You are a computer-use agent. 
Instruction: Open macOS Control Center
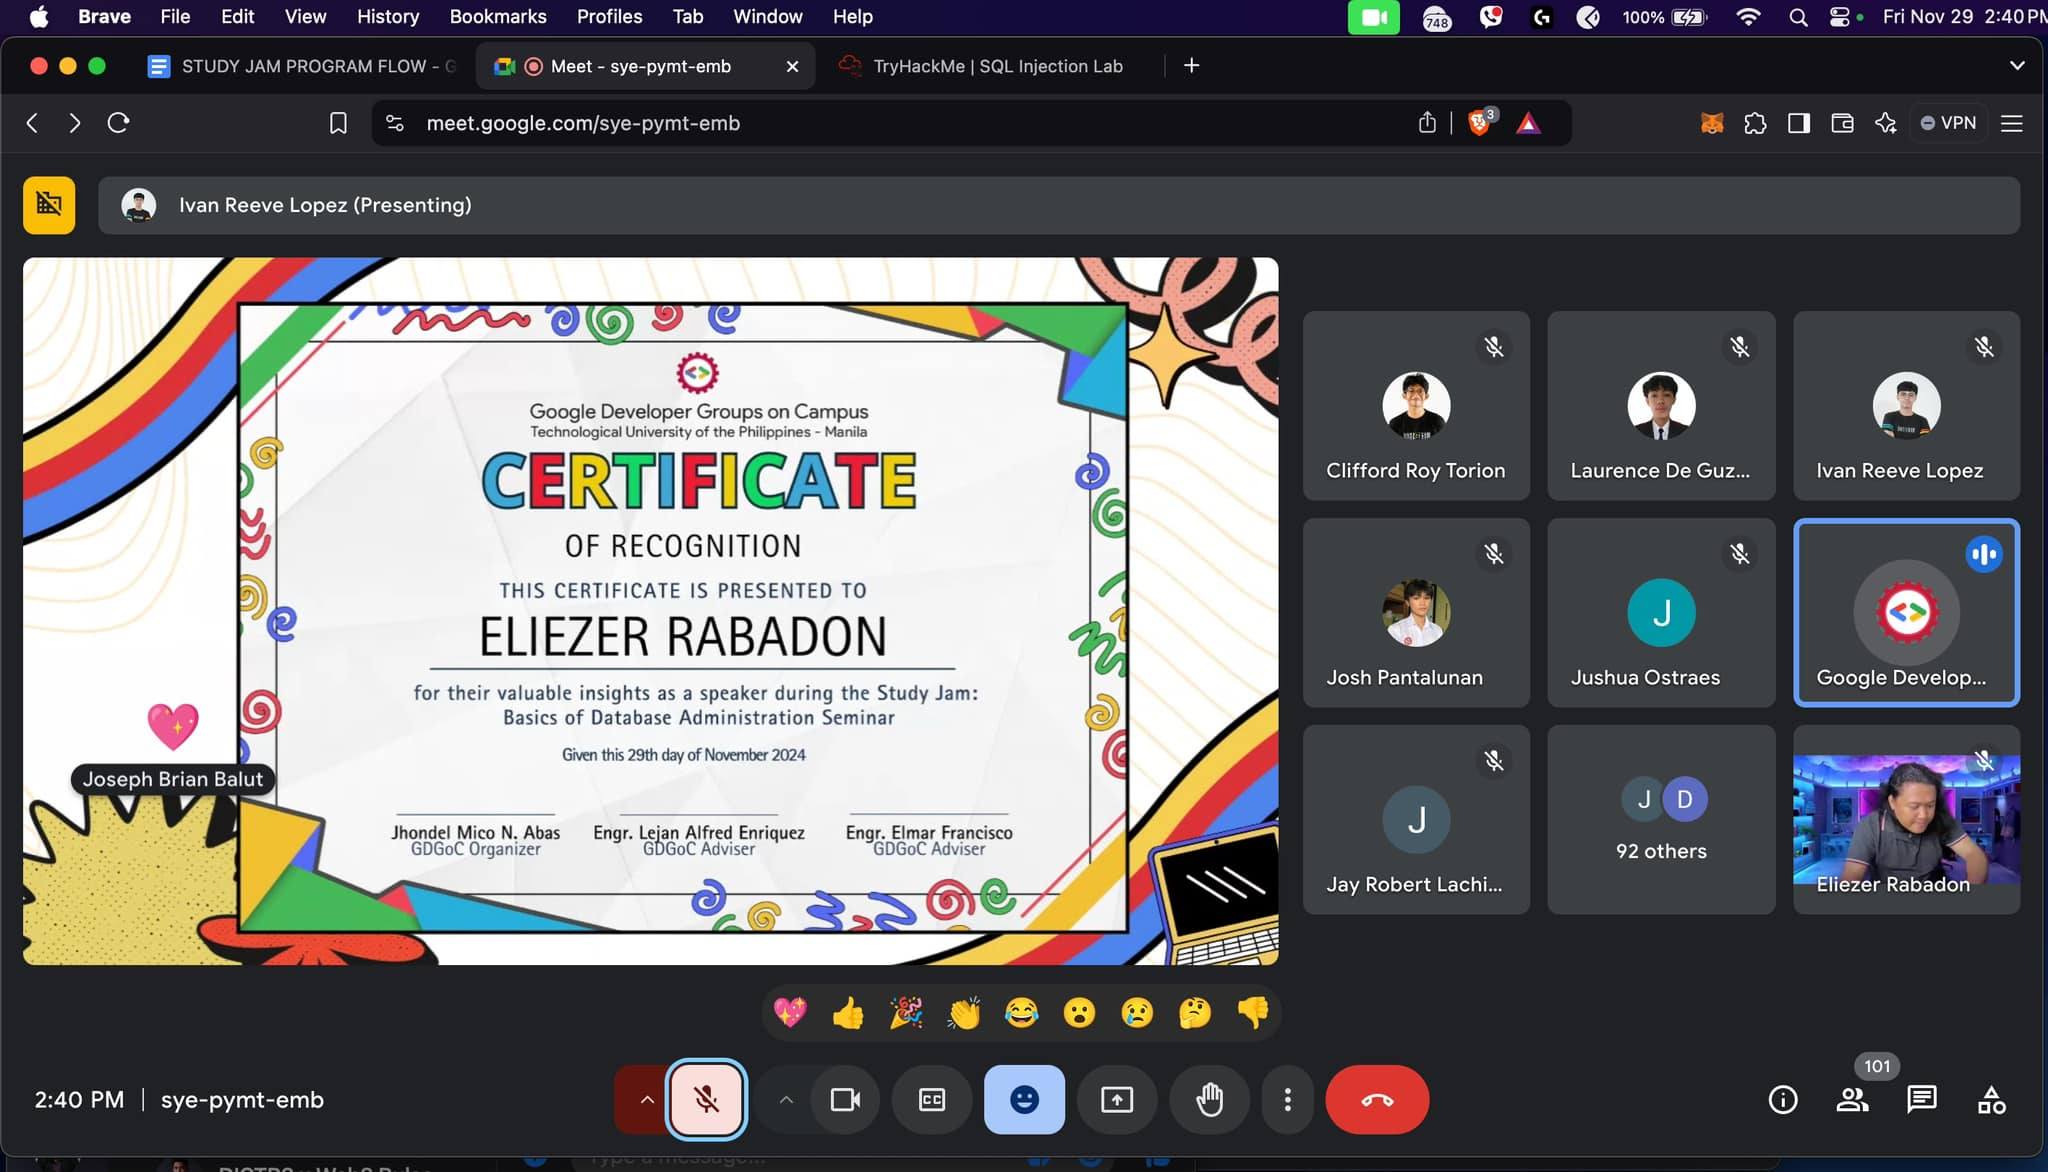coord(1840,17)
